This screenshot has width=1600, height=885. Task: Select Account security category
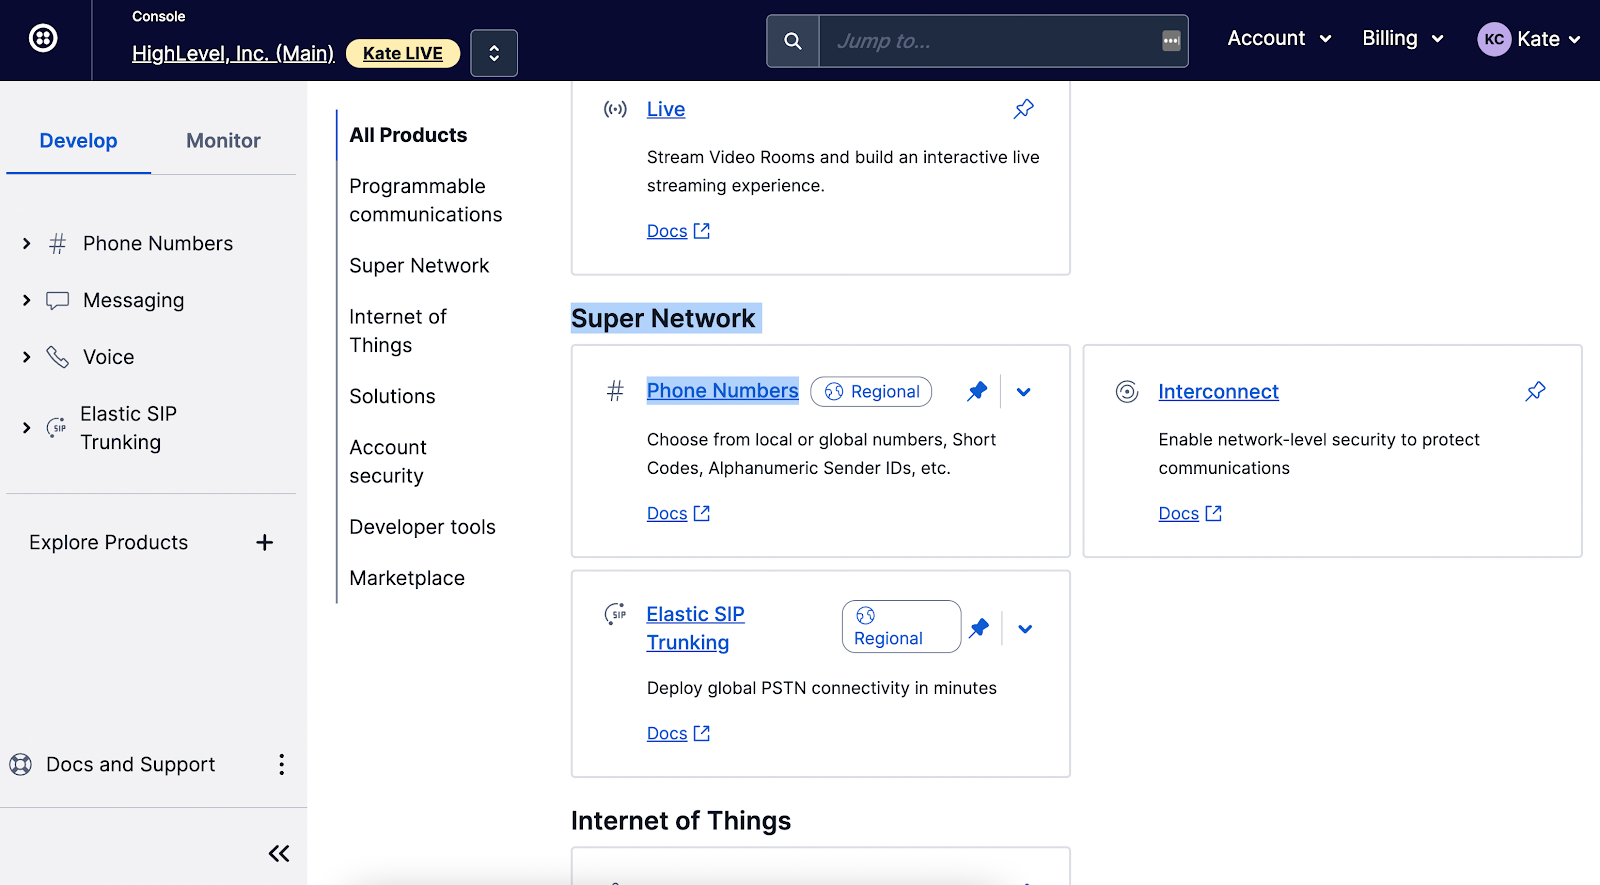[x=388, y=461]
